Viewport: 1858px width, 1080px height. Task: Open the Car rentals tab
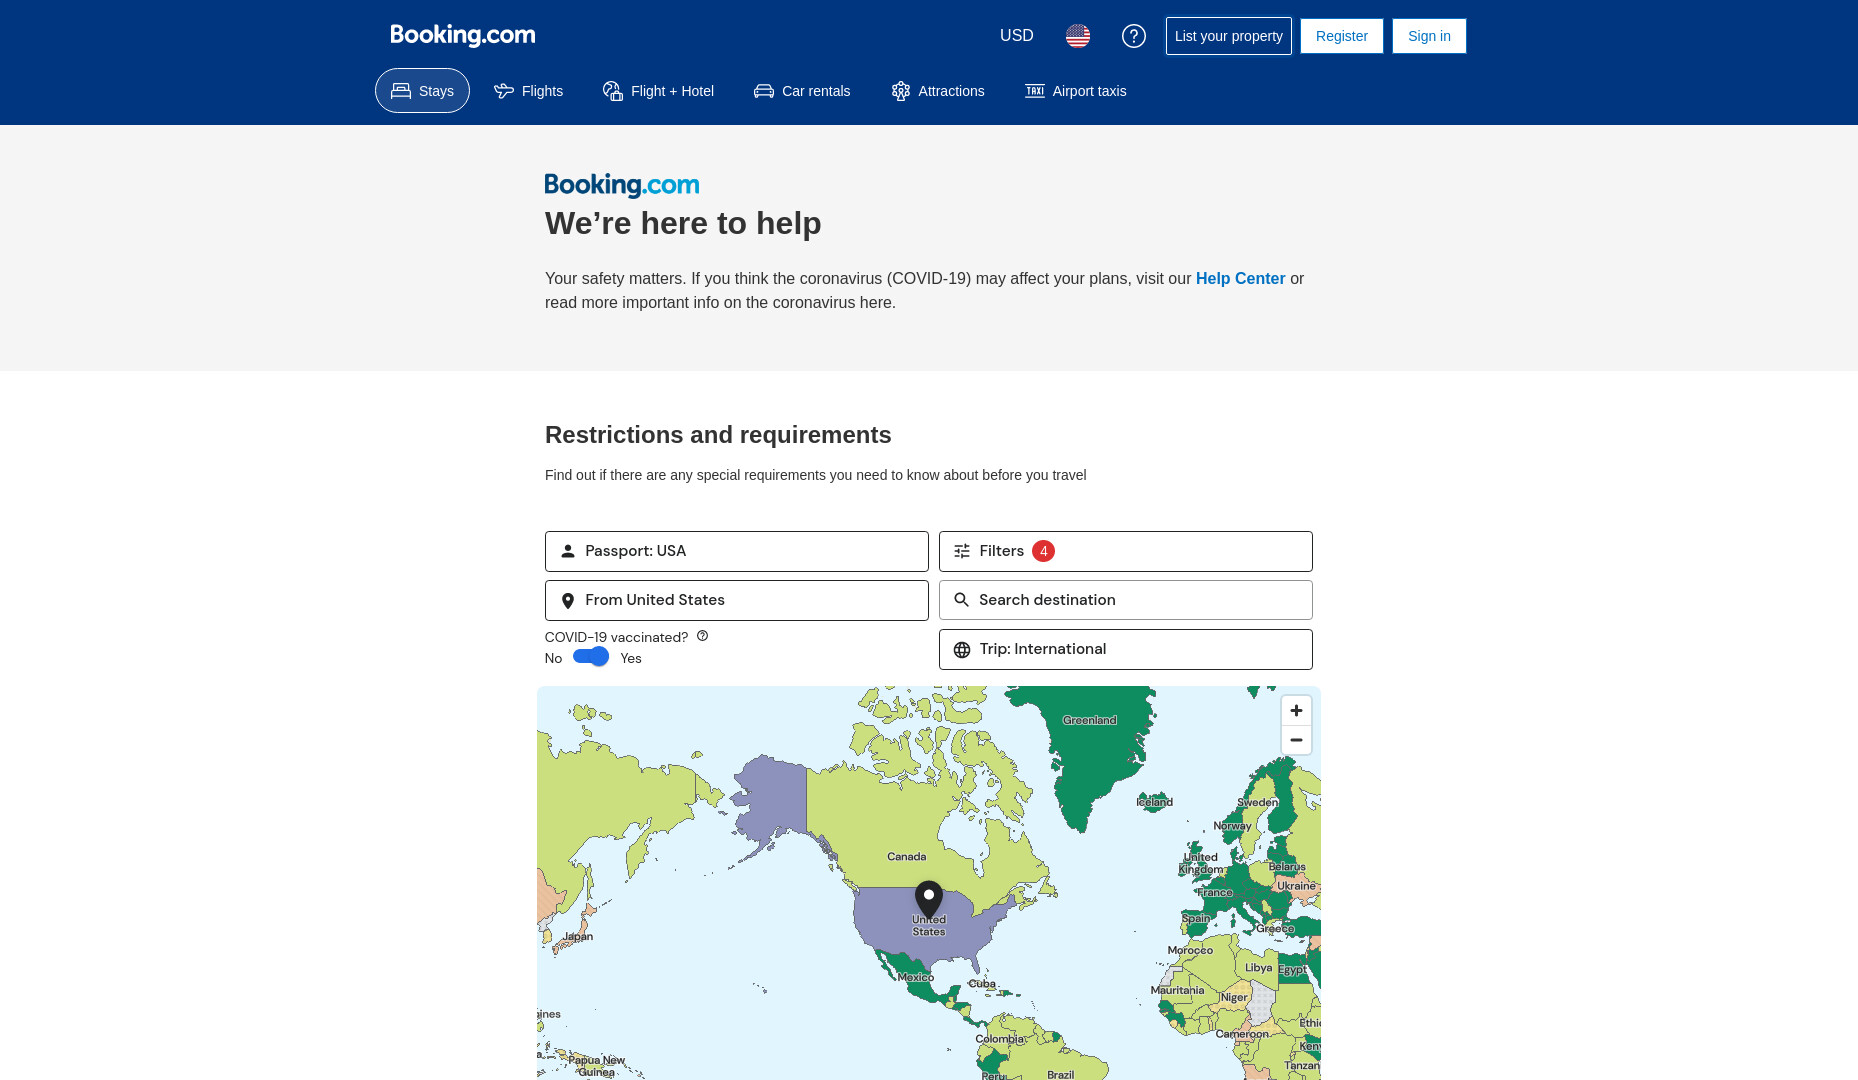pyautogui.click(x=802, y=91)
